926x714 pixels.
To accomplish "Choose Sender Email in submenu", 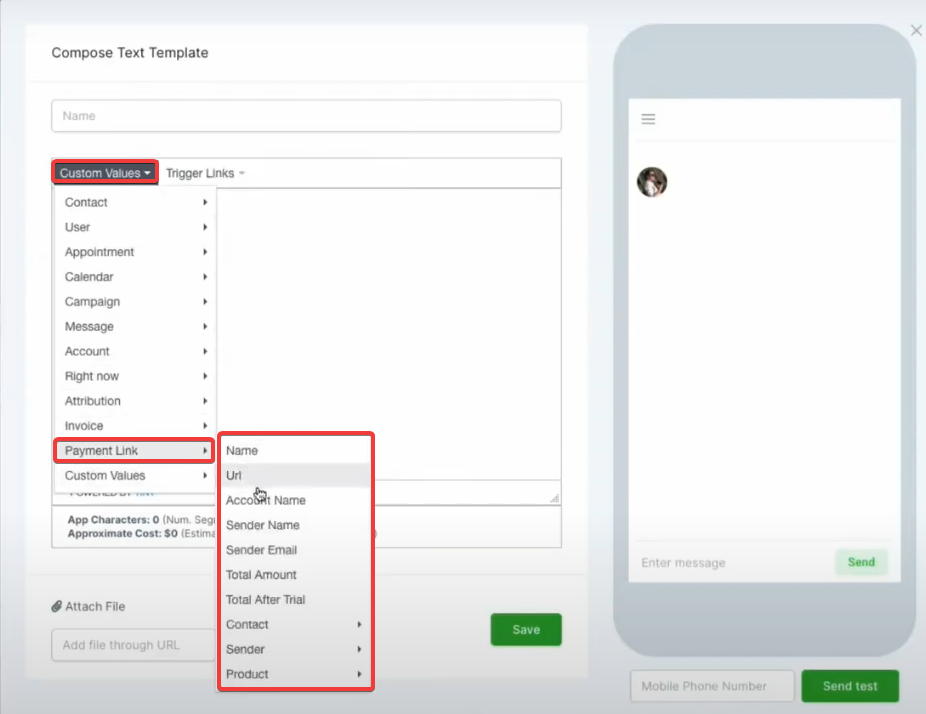I will [296, 550].
